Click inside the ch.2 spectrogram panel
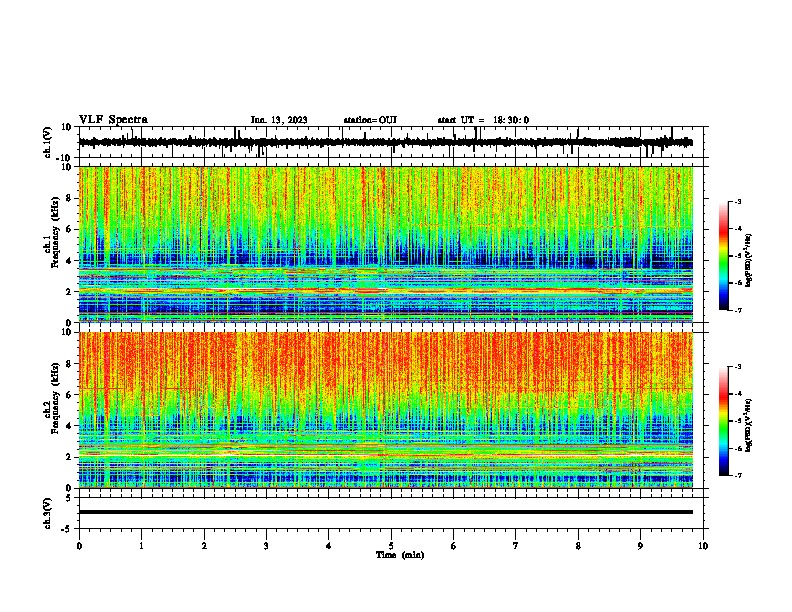 click(x=385, y=410)
